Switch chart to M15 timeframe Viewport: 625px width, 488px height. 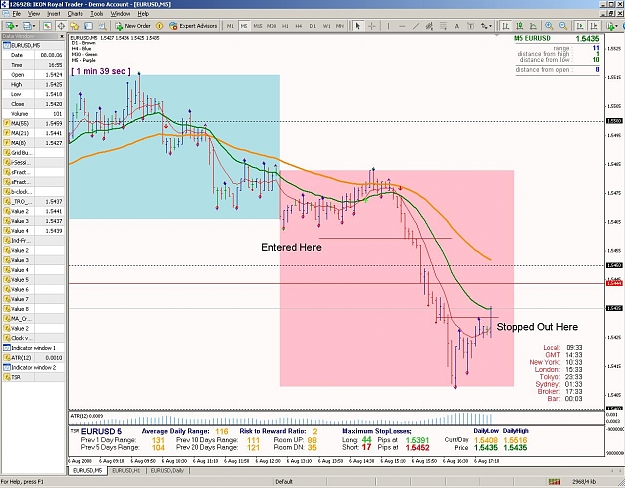[x=257, y=26]
